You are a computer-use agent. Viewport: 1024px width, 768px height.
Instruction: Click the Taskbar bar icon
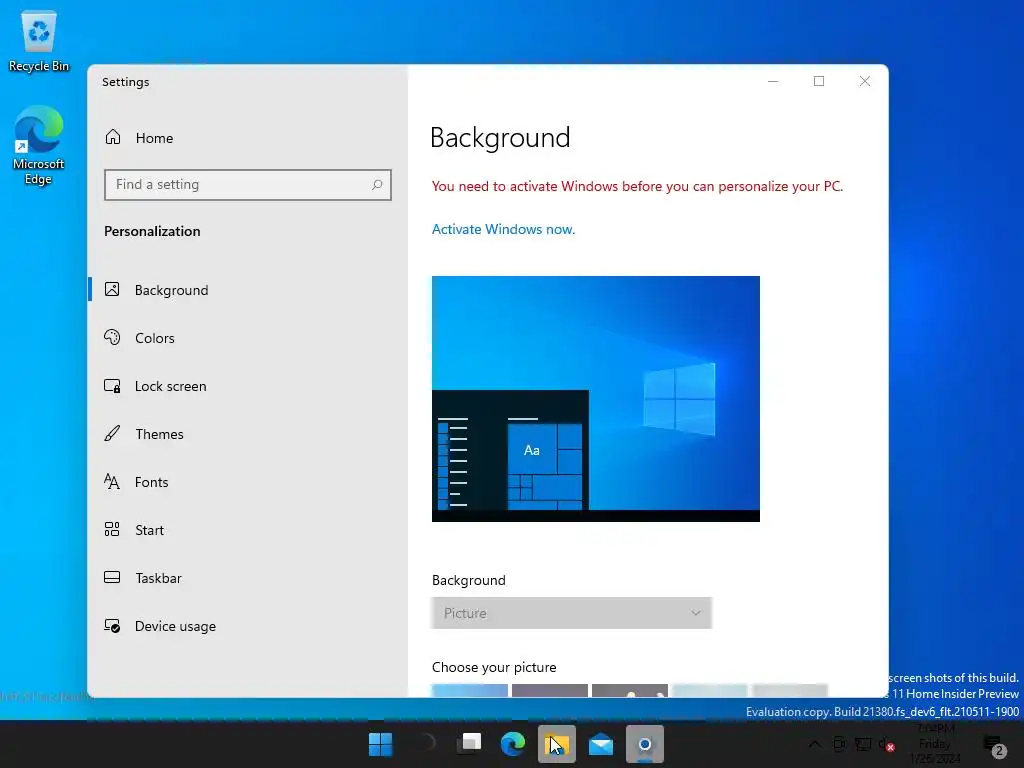coord(112,577)
